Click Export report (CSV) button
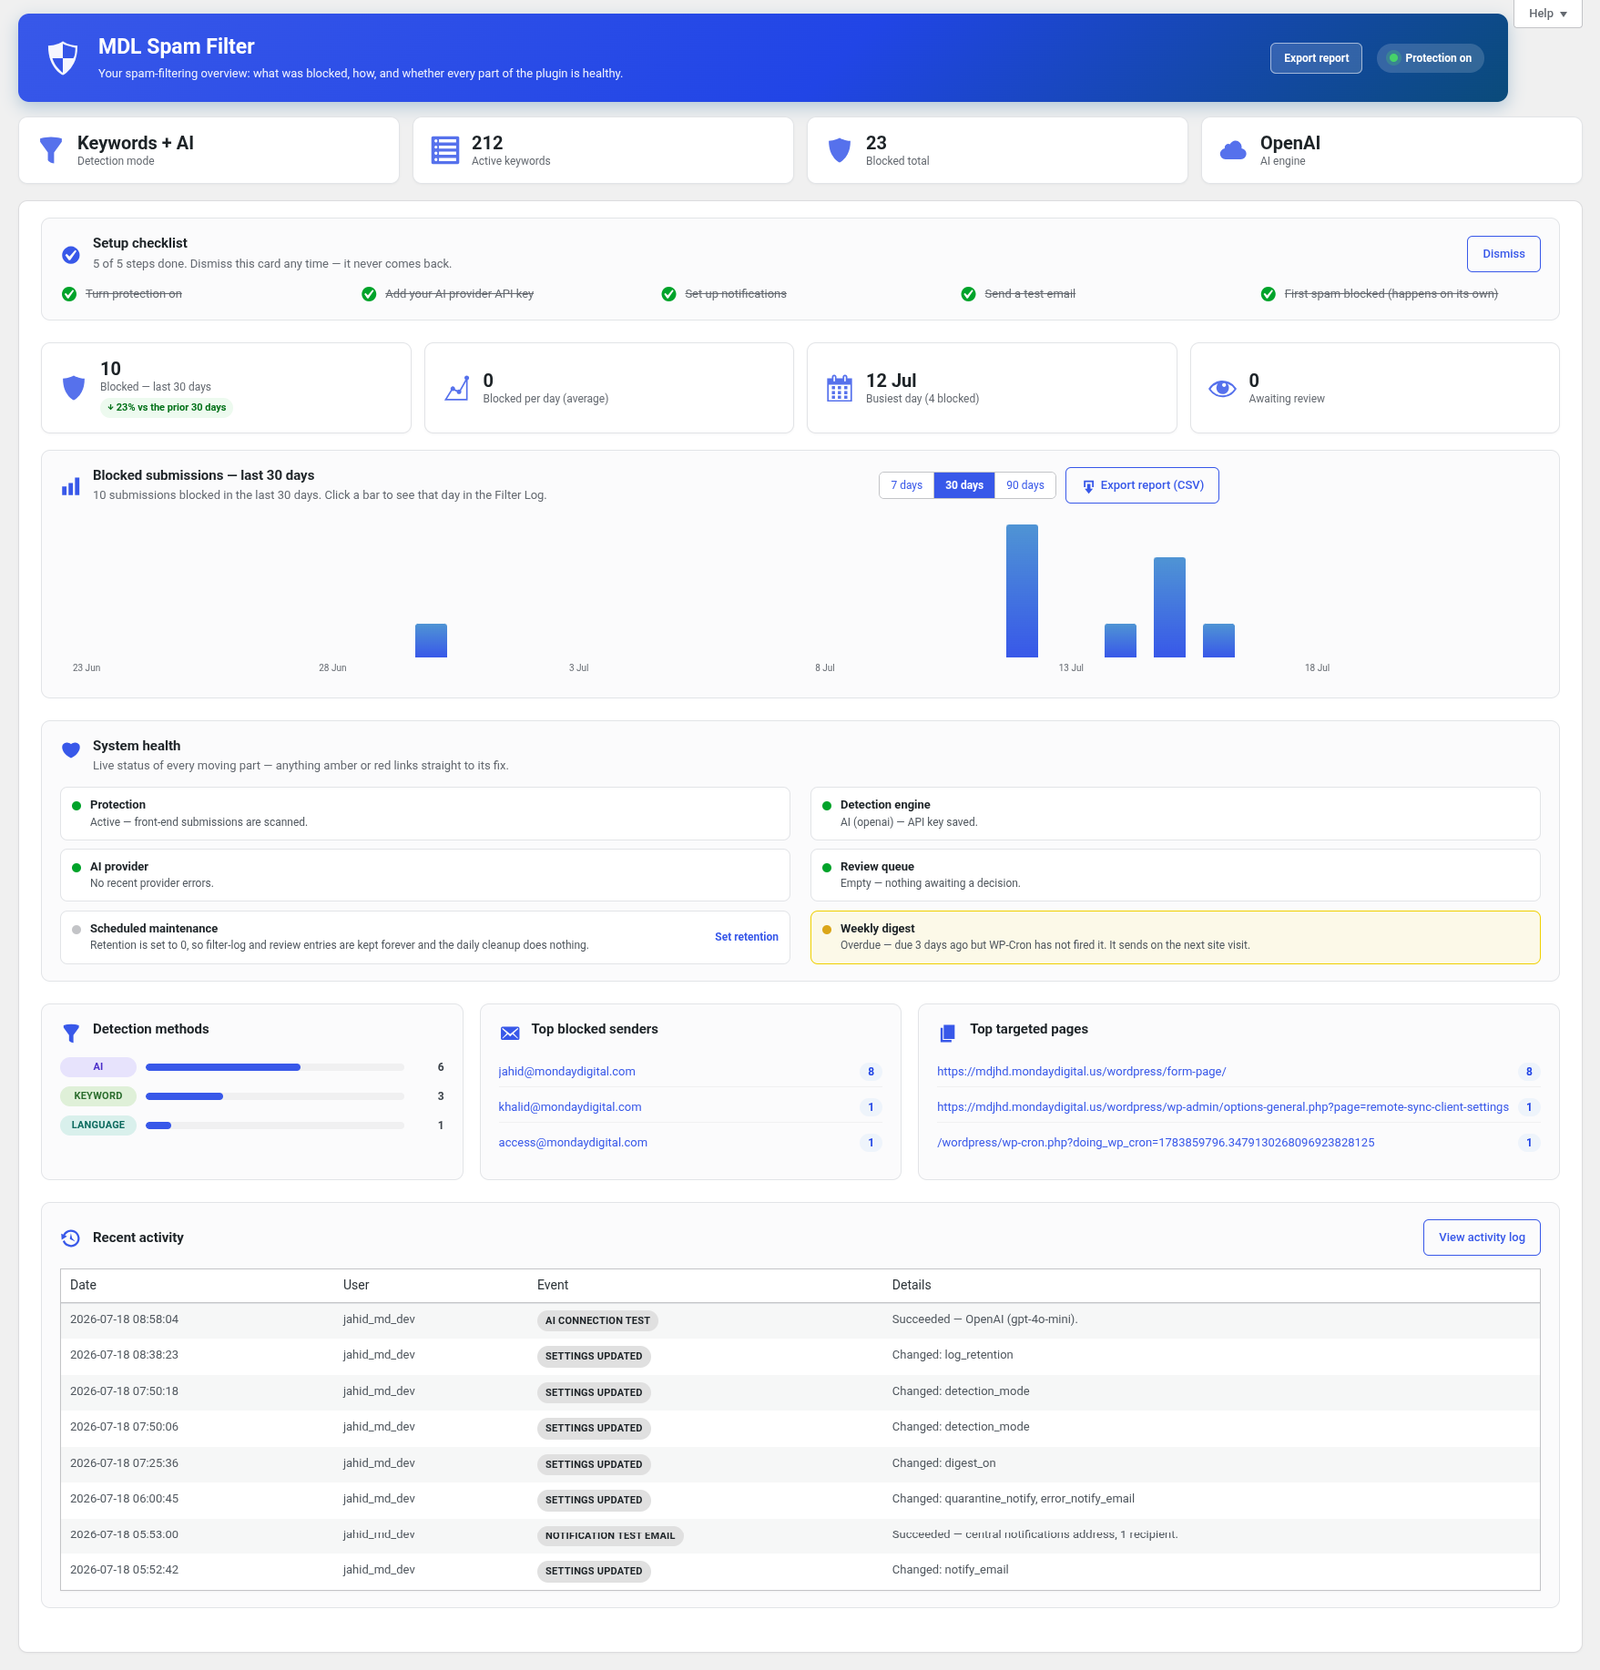Image resolution: width=1600 pixels, height=1670 pixels. point(1142,485)
